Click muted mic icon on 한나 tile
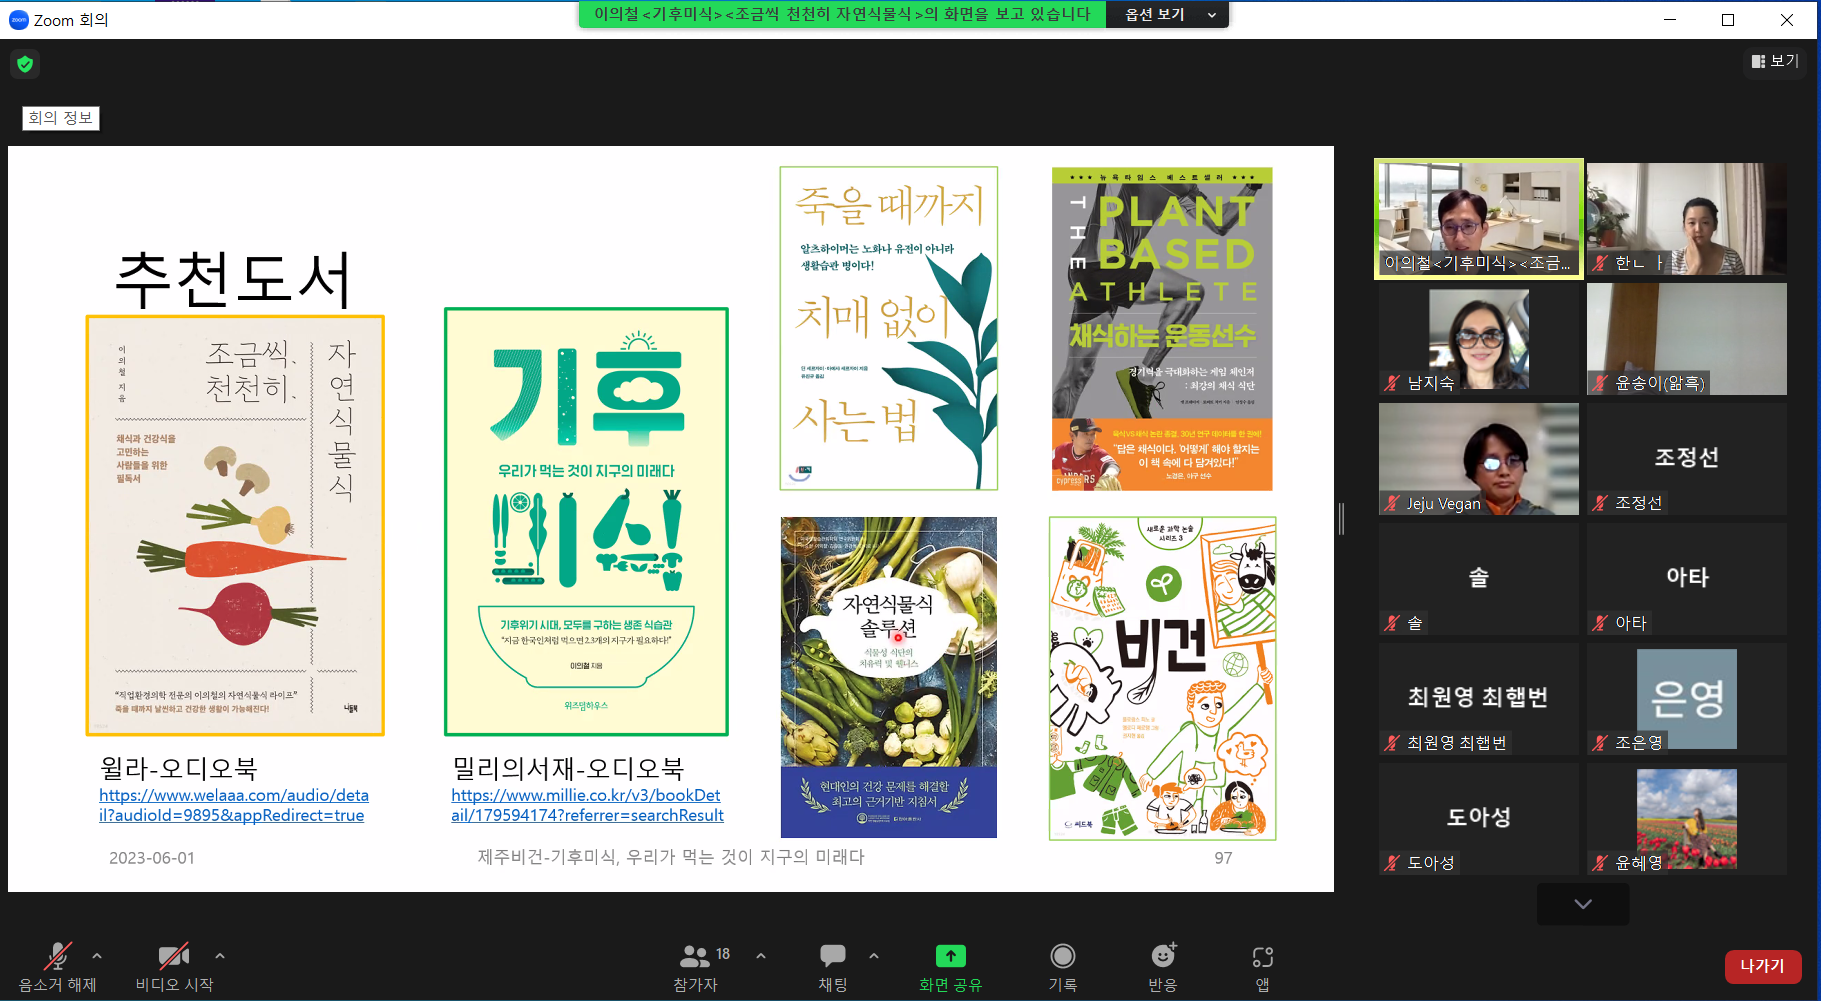The image size is (1821, 1001). coord(1600,263)
